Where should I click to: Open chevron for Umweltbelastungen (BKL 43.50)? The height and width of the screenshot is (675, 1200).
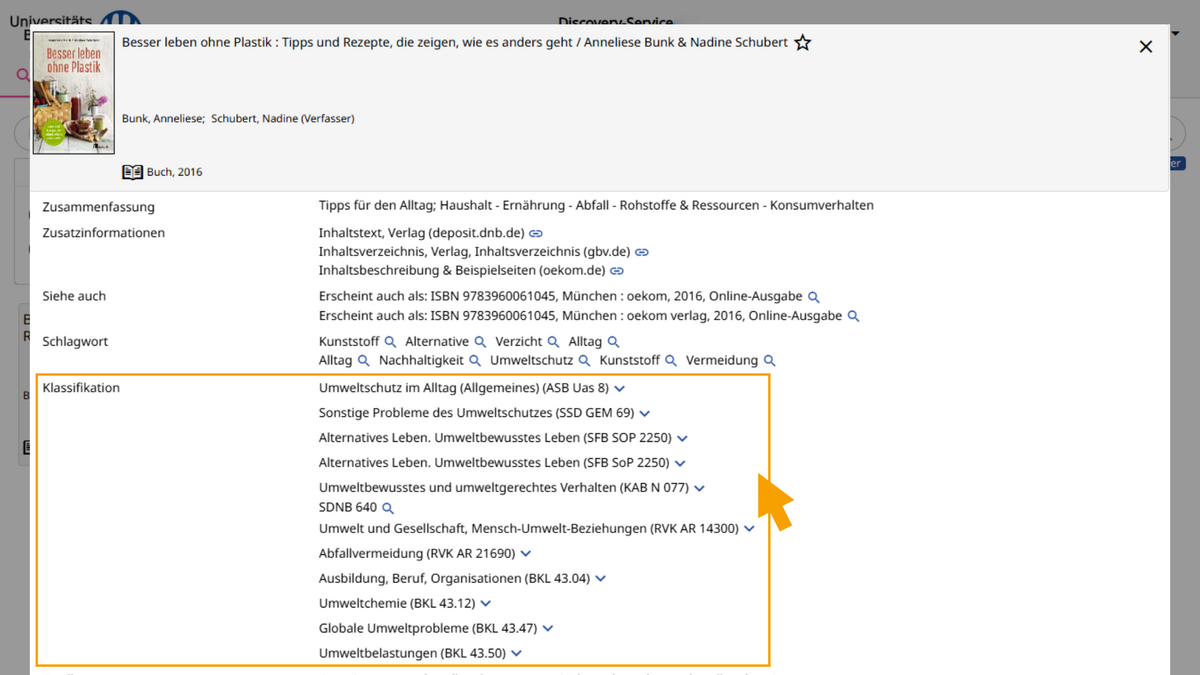pos(516,653)
